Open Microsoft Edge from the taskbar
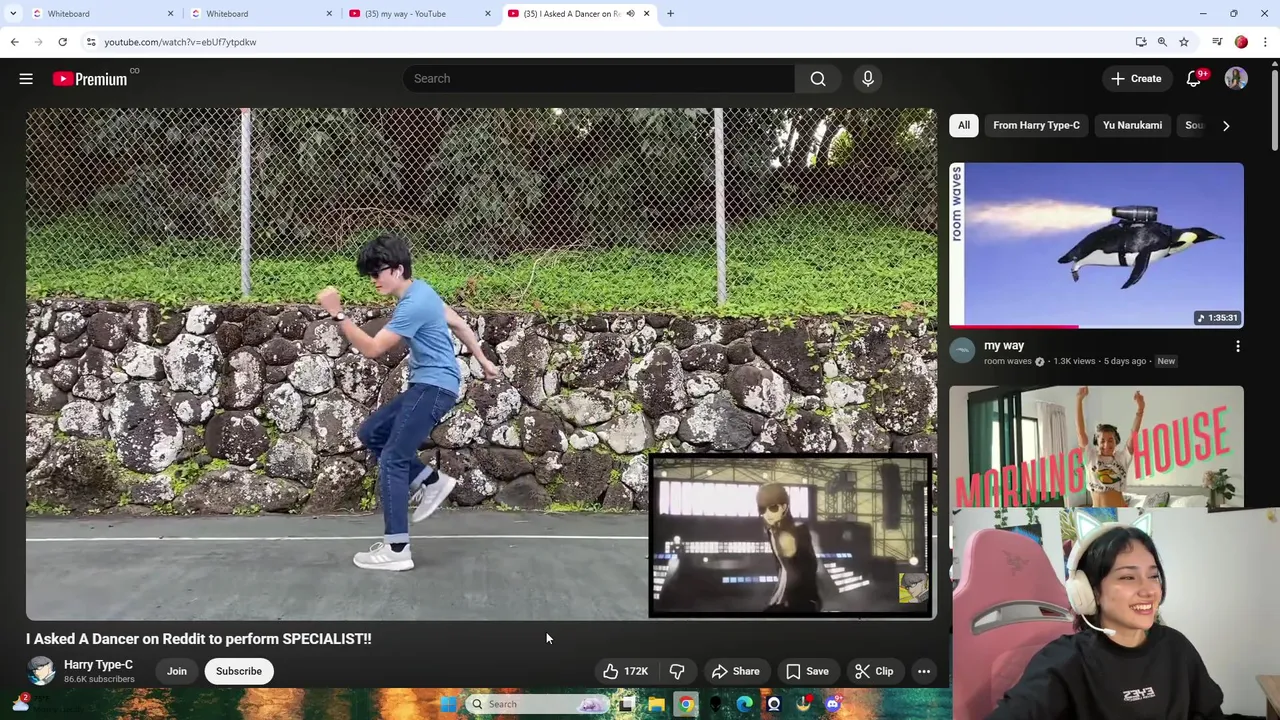 tap(745, 704)
